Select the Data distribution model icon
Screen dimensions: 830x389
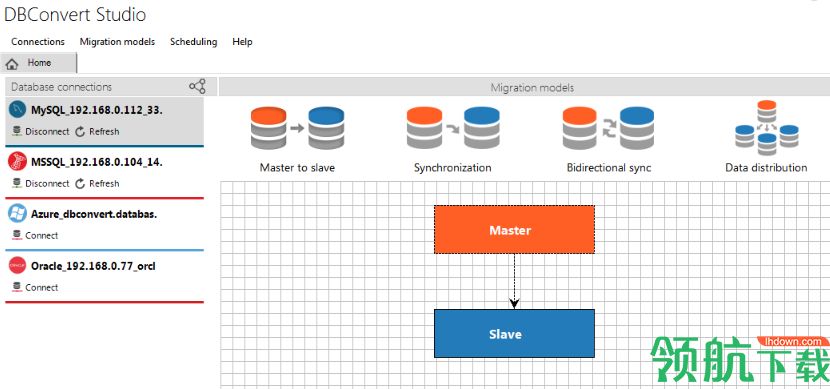tap(766, 128)
